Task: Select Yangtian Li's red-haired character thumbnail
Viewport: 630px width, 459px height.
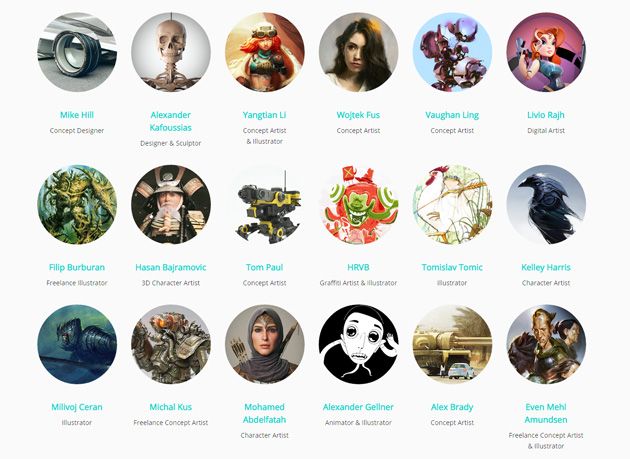Action: tap(264, 52)
